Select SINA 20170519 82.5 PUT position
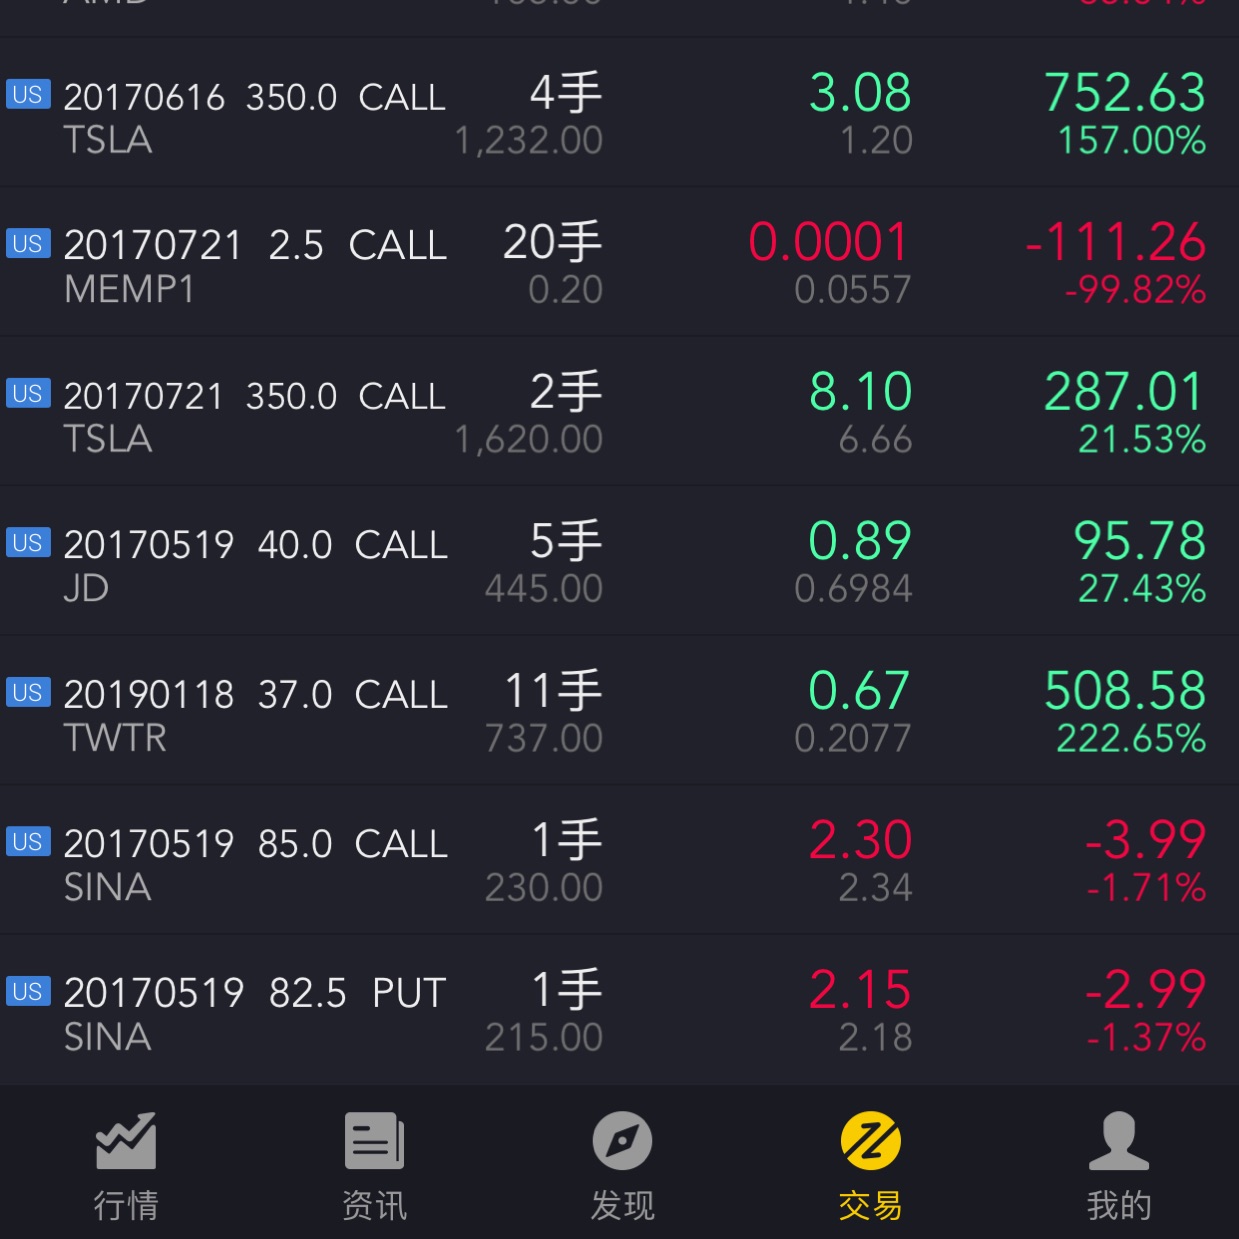The width and height of the screenshot is (1239, 1239). (x=255, y=994)
